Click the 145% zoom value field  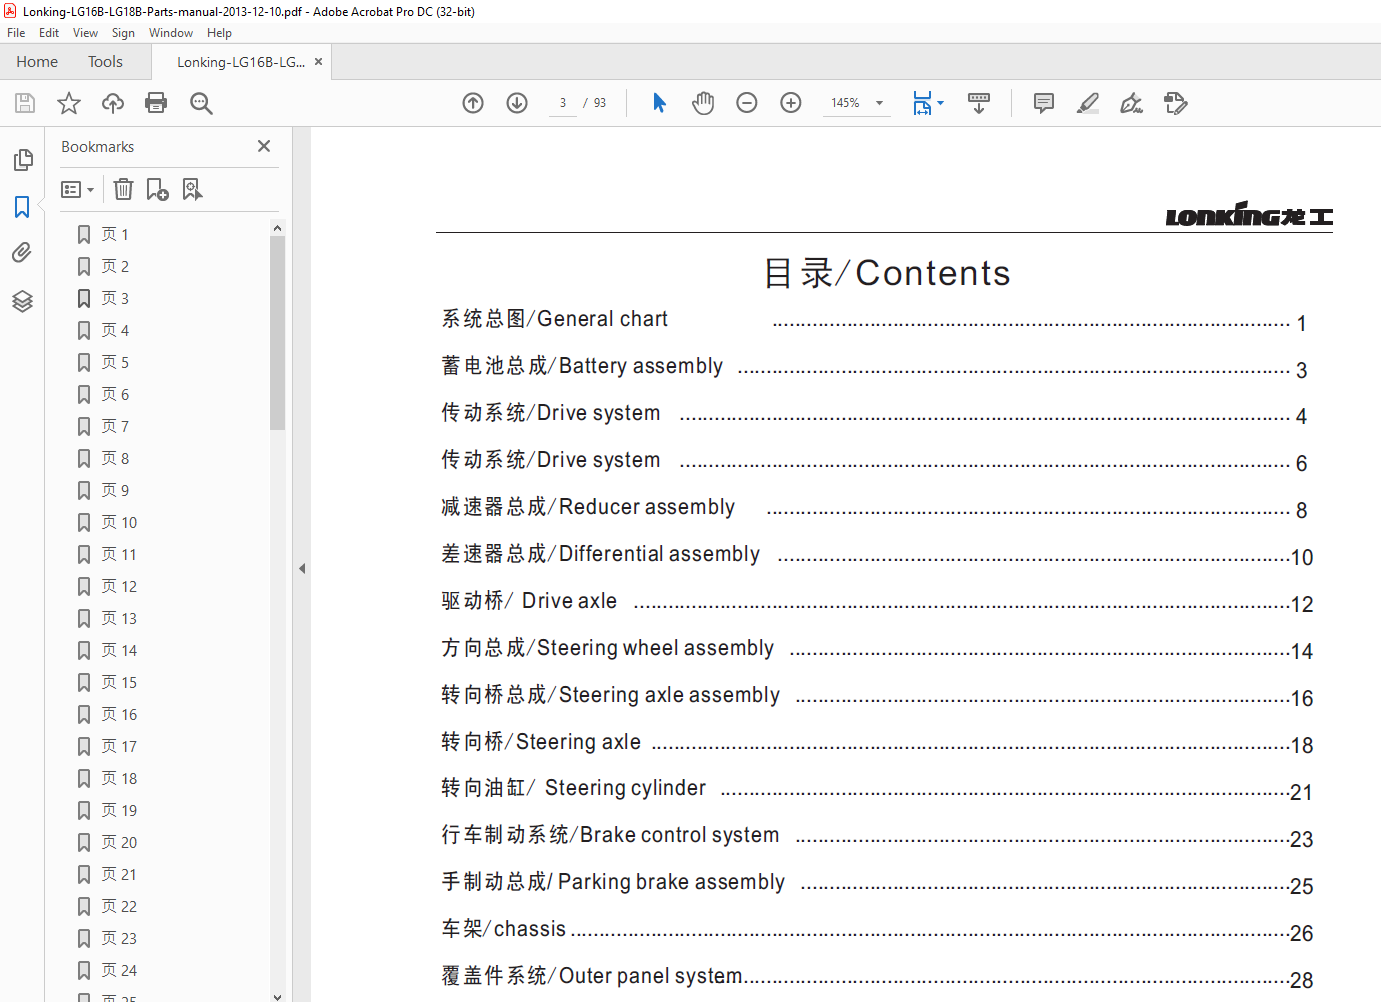tap(846, 103)
